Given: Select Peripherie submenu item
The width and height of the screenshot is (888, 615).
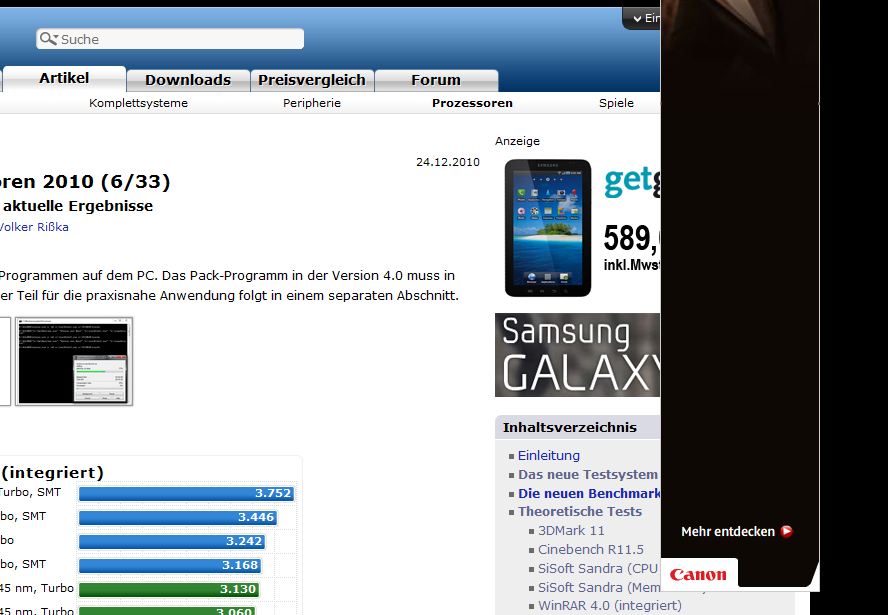Looking at the screenshot, I should click(312, 103).
